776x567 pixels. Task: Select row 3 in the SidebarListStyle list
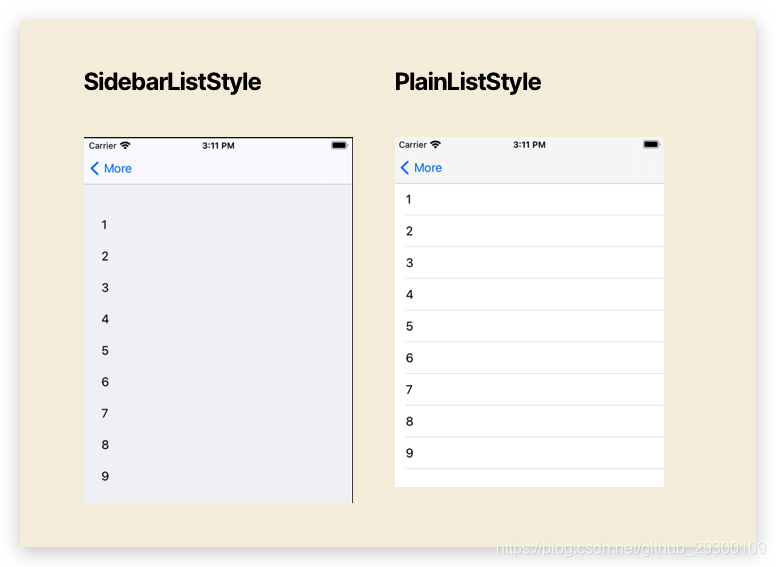(218, 287)
